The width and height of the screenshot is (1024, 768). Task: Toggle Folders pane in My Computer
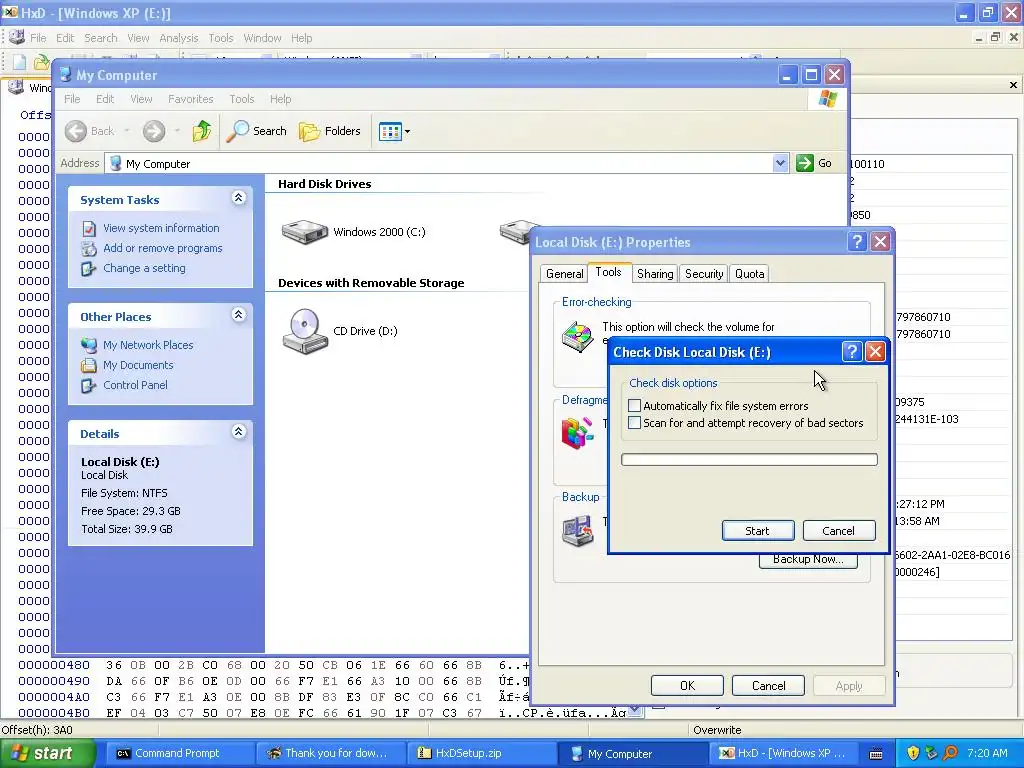(x=330, y=131)
